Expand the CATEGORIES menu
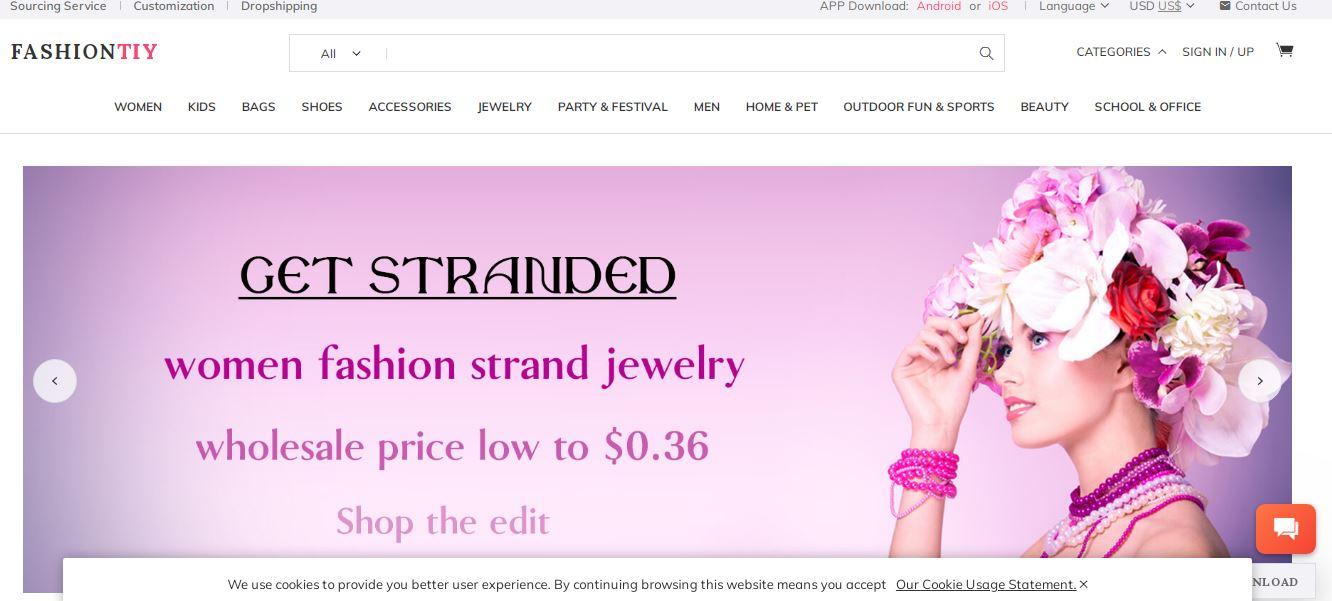The height and width of the screenshot is (601, 1332). (x=1121, y=52)
